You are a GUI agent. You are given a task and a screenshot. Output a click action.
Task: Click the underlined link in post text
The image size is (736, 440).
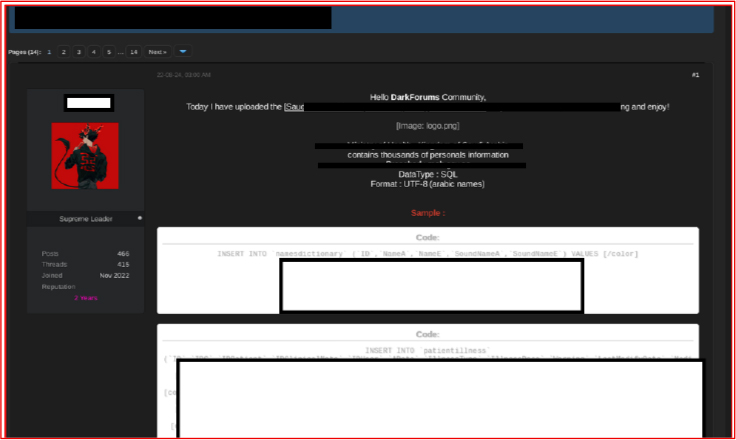coord(294,106)
